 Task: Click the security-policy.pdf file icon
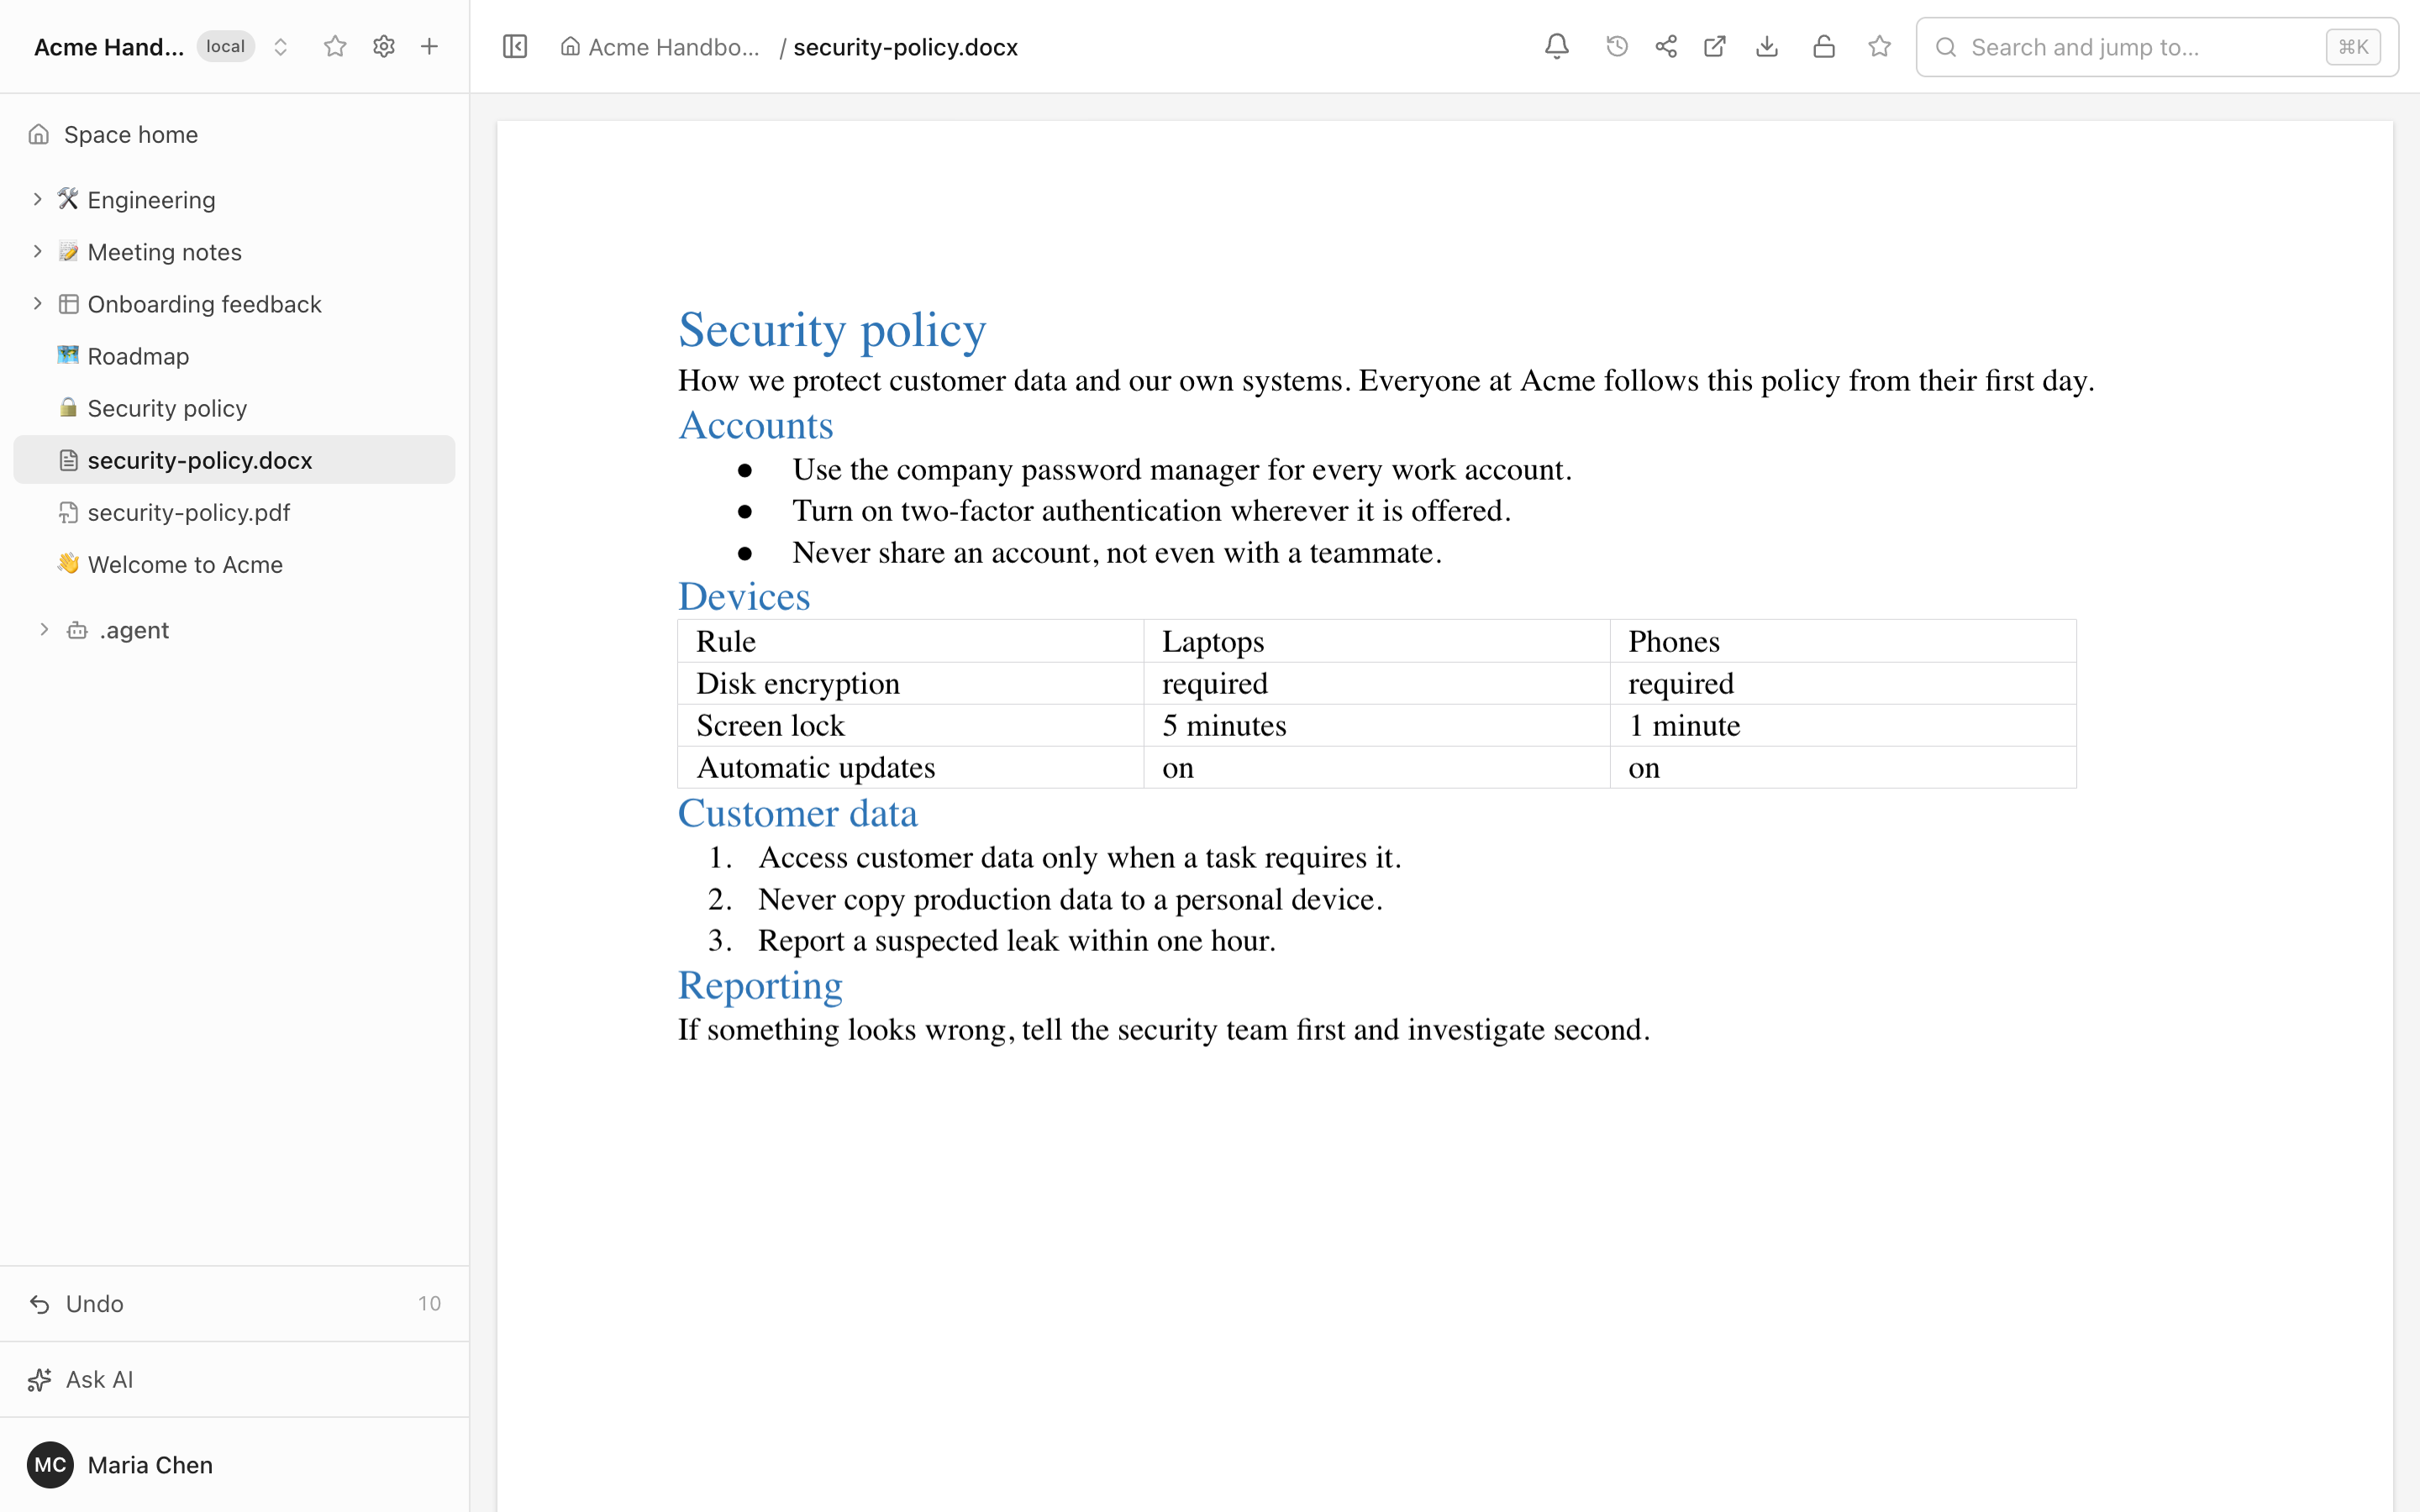(x=68, y=512)
